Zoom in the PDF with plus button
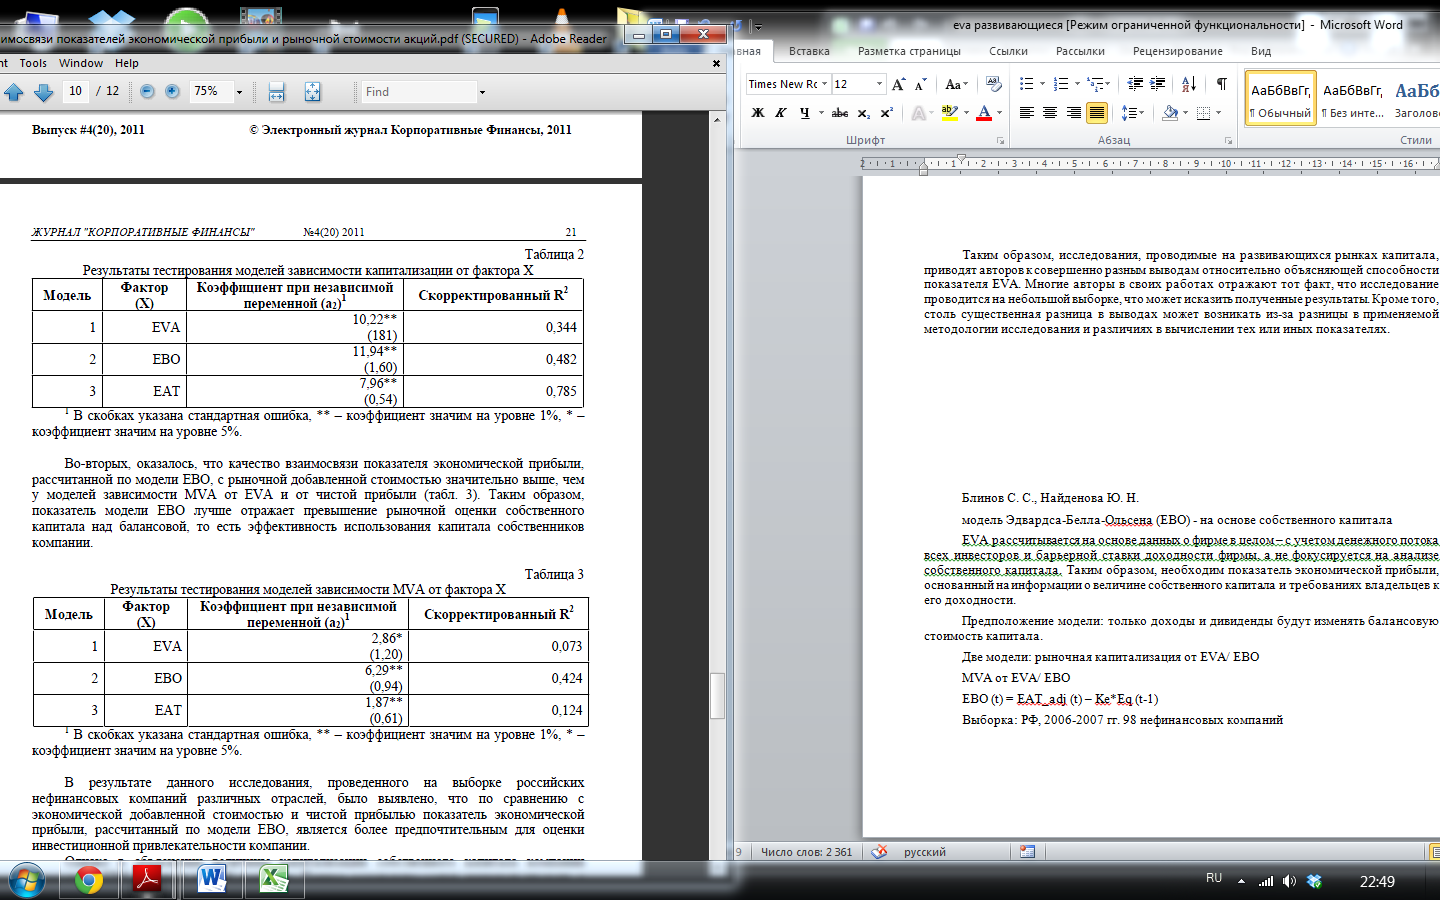 click(x=172, y=92)
